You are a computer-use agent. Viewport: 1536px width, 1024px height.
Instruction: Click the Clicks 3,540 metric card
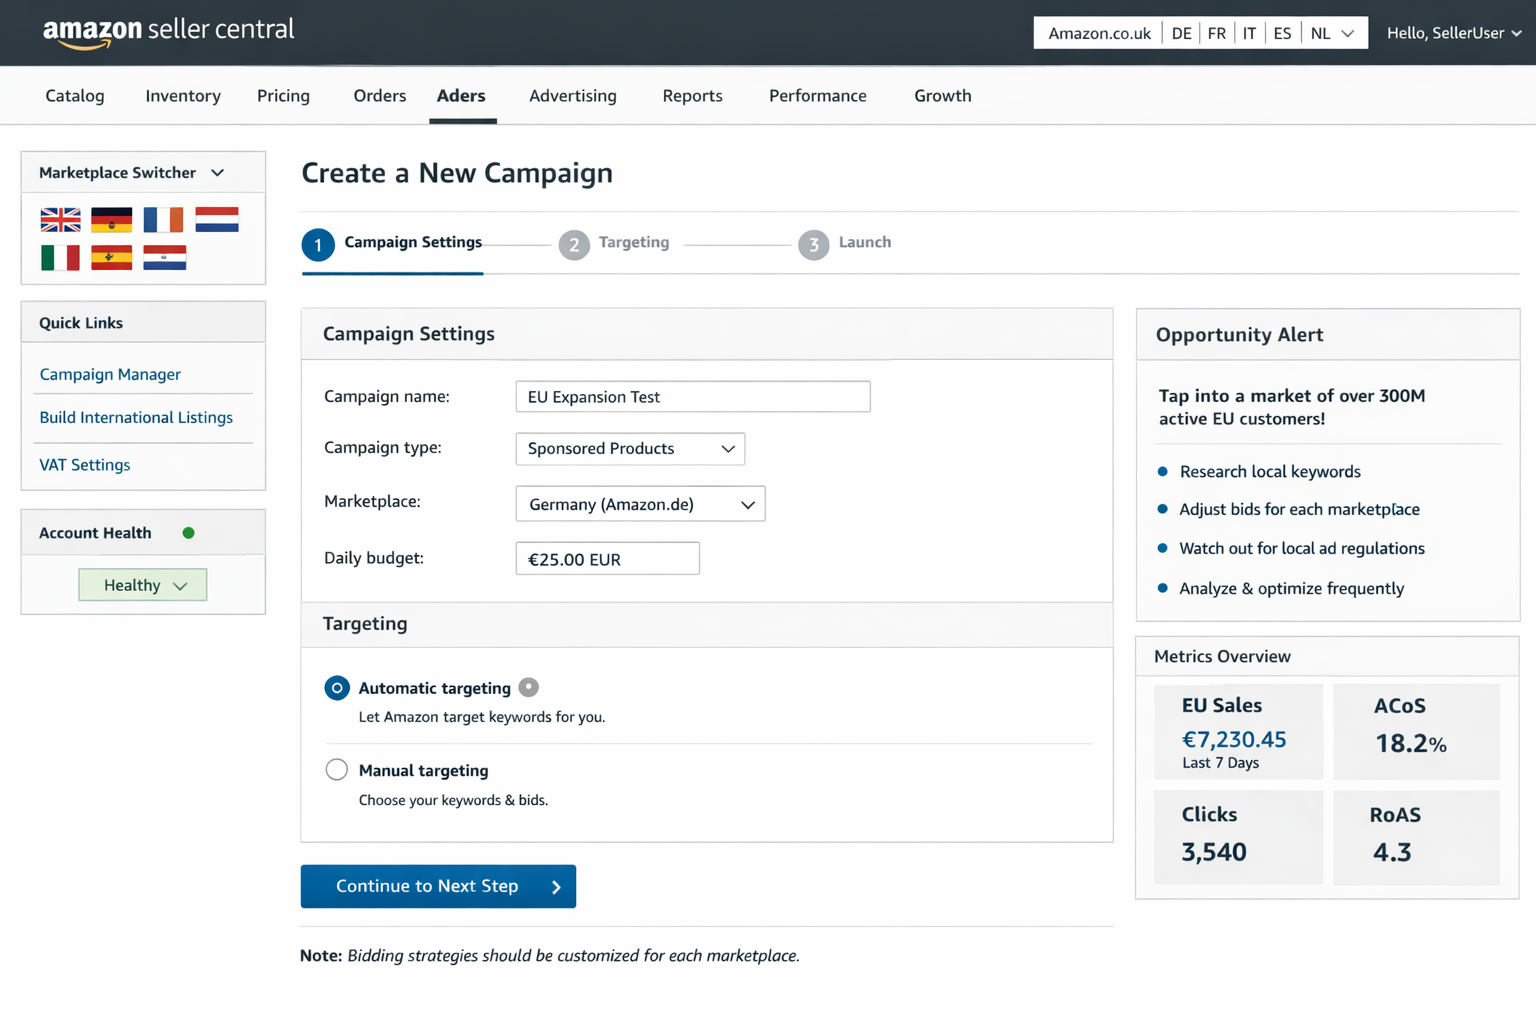1238,837
